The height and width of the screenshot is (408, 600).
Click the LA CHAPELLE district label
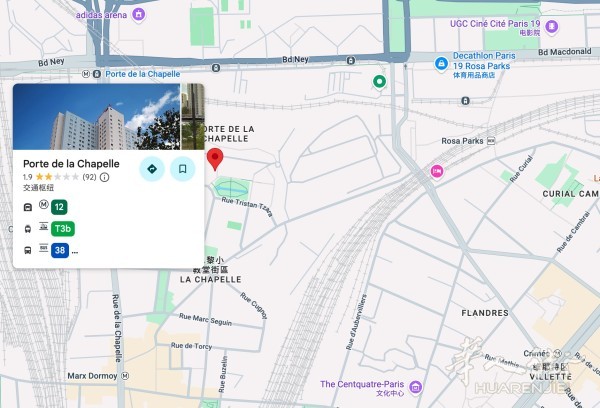211,279
